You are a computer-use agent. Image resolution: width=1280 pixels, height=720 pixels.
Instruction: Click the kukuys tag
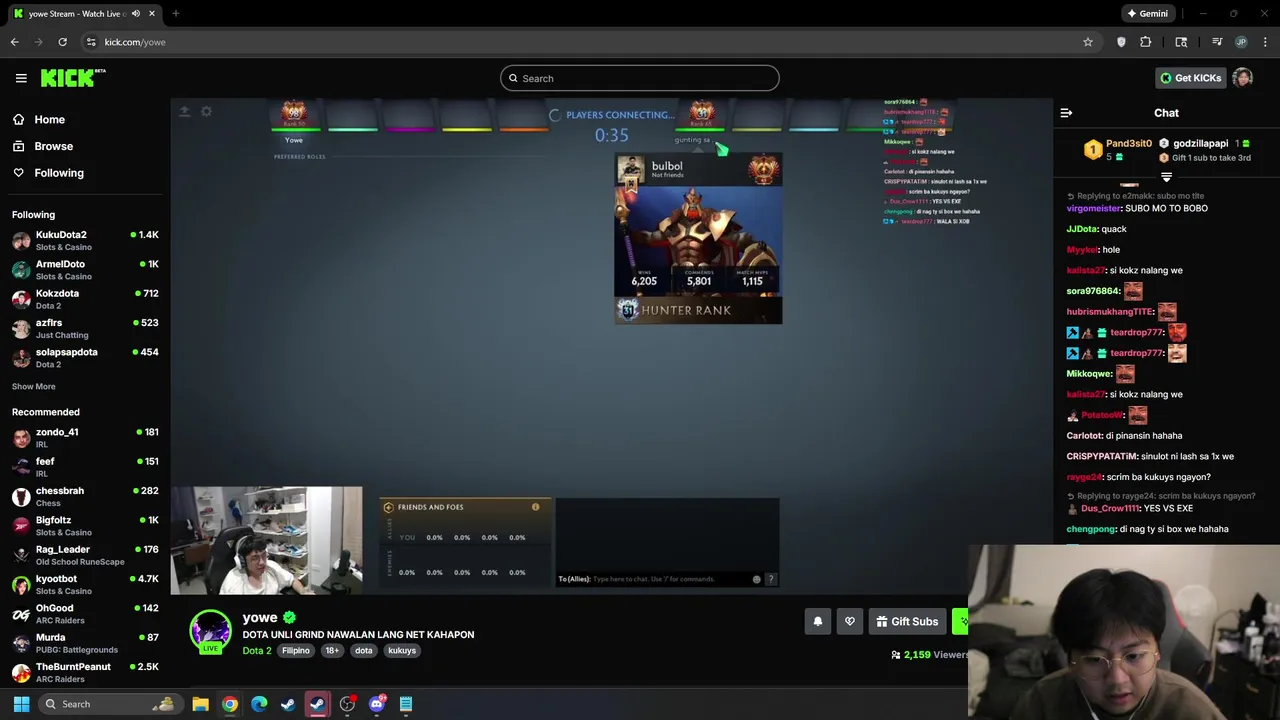click(x=402, y=650)
